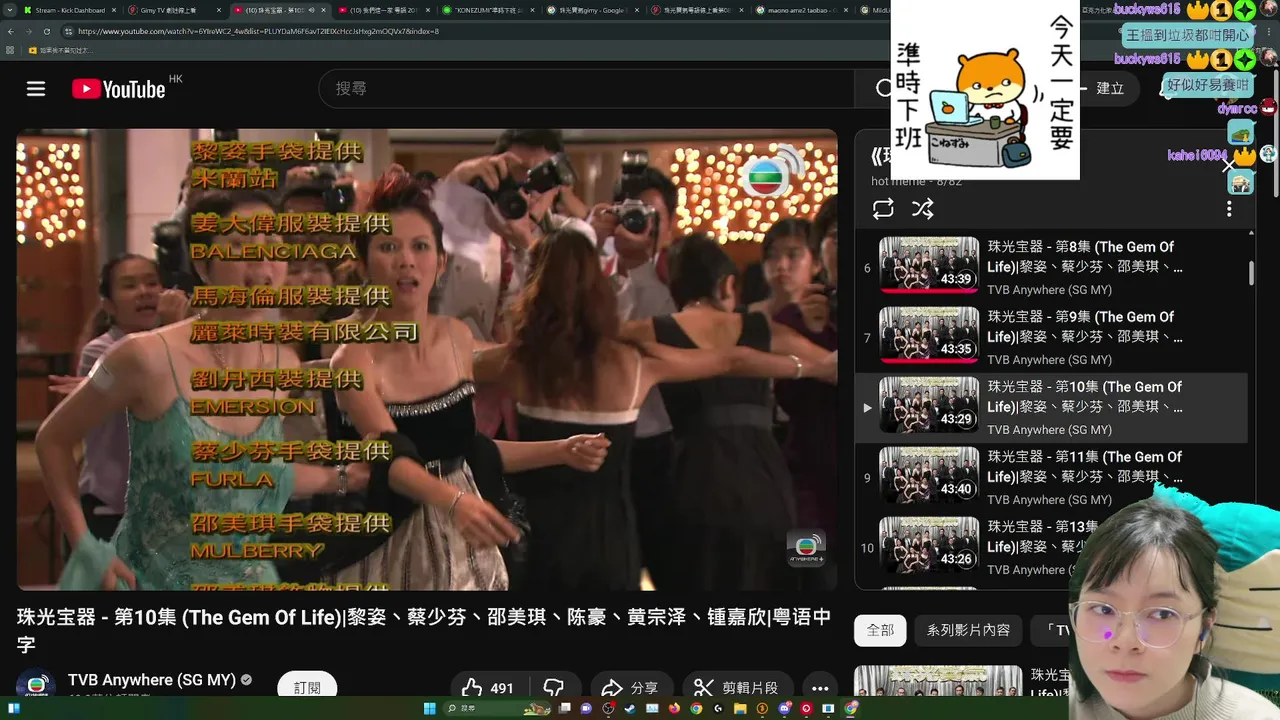Click the 第10集 playing indicator arrow
Viewport: 1280px width, 720px height.
click(x=867, y=408)
